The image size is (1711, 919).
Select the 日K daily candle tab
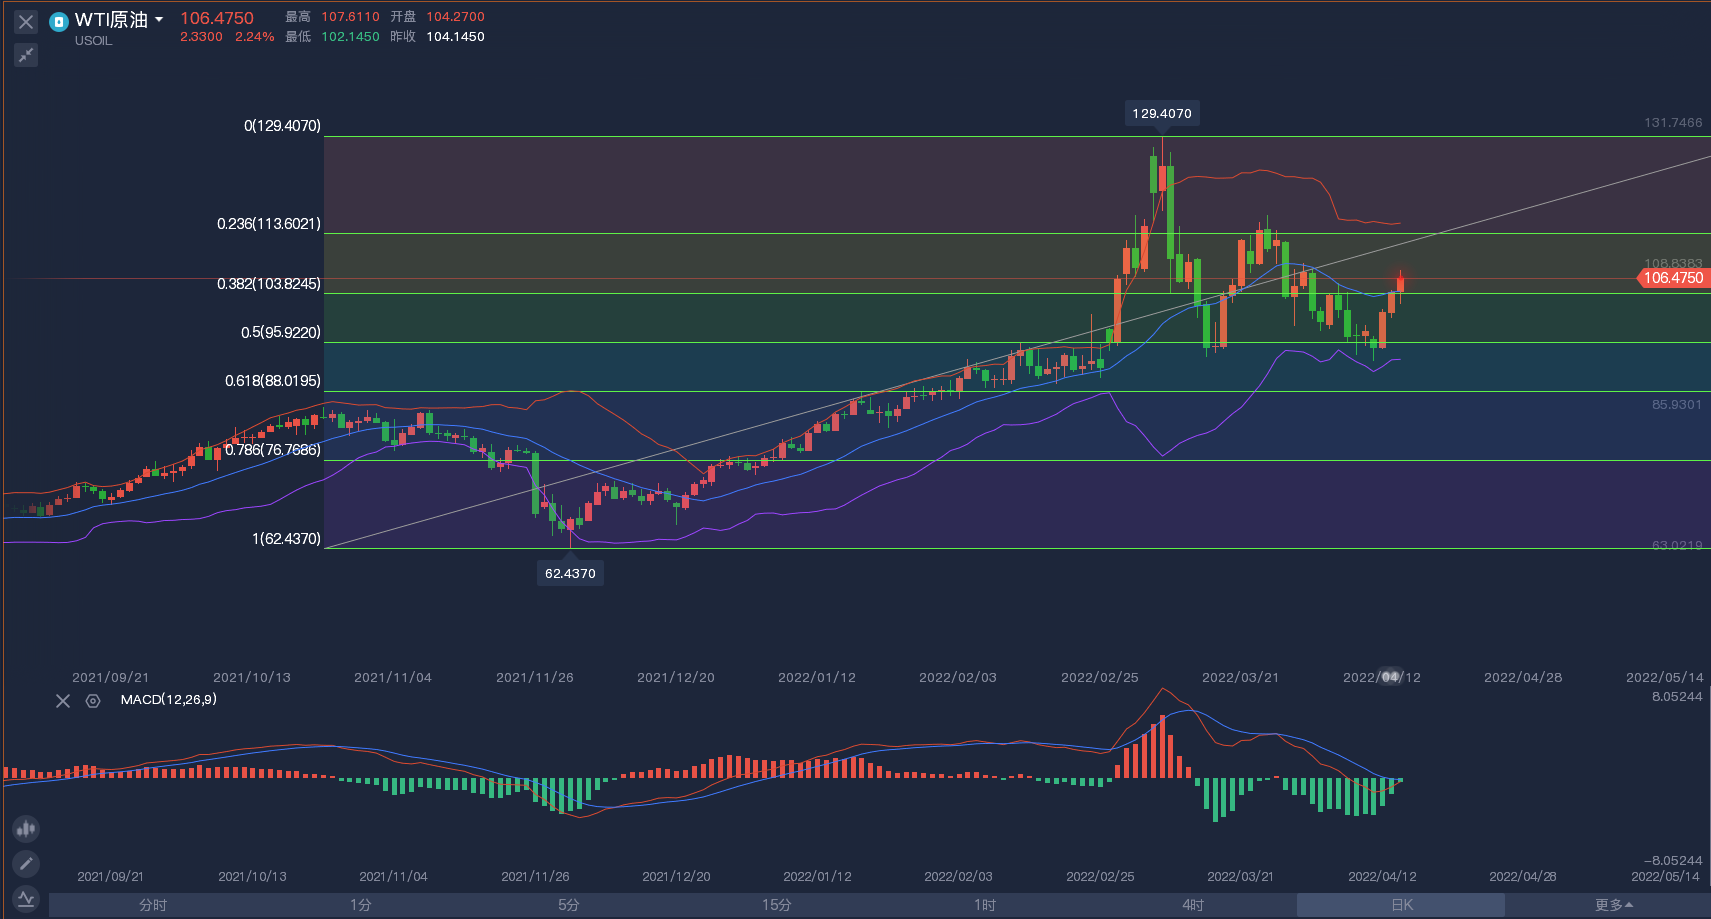(x=1401, y=905)
